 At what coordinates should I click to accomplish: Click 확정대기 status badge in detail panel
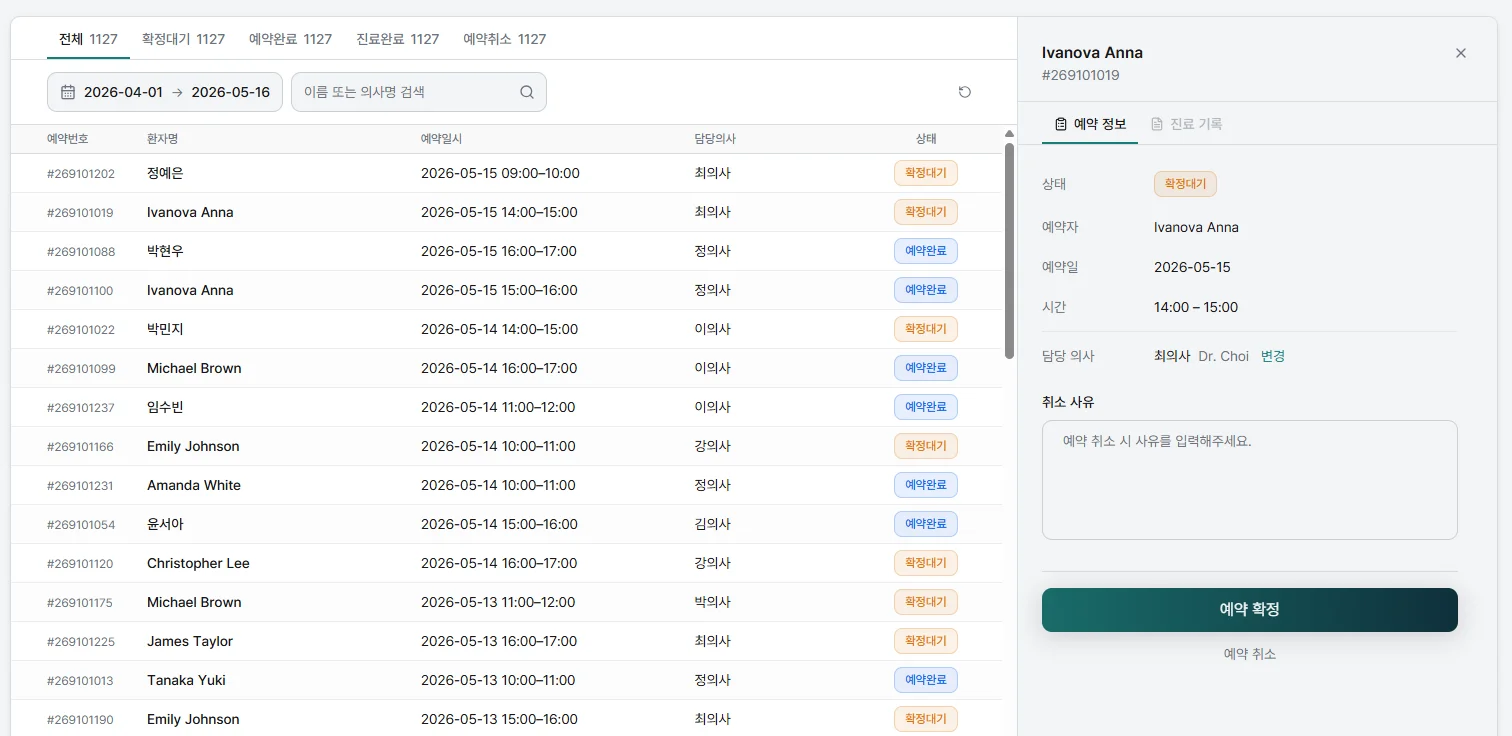pyautogui.click(x=1185, y=184)
